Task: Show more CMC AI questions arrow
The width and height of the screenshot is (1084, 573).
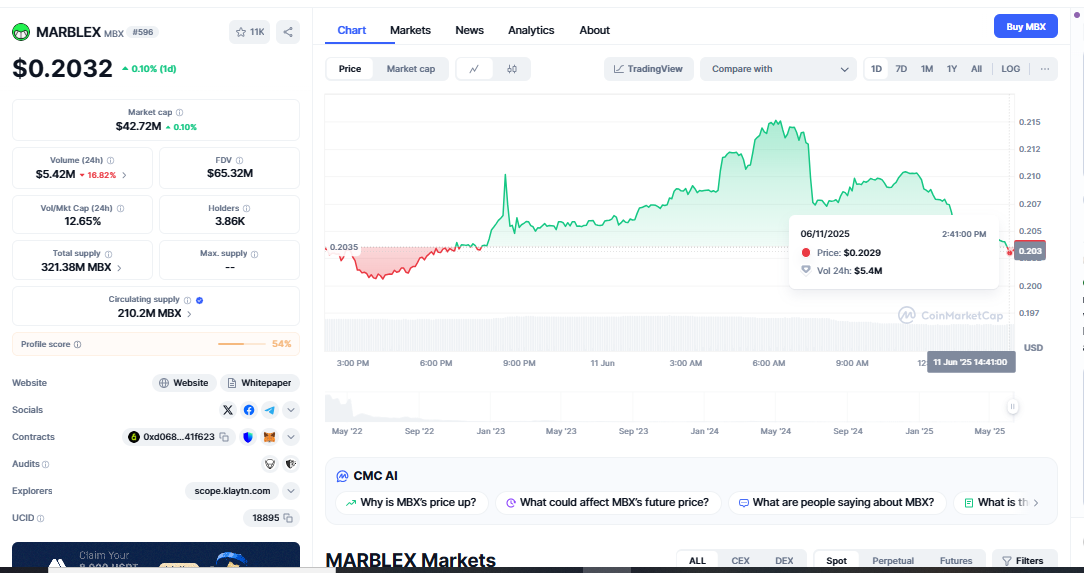Action: (1036, 502)
